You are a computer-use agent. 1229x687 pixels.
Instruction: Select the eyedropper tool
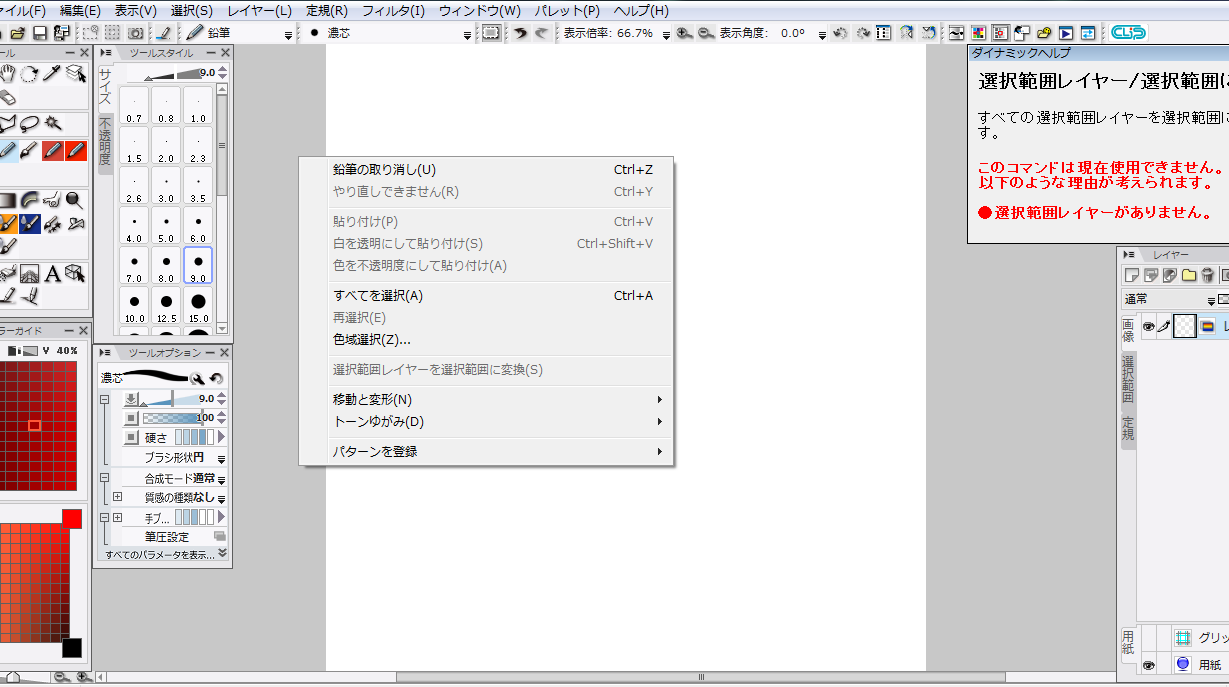coord(54,74)
